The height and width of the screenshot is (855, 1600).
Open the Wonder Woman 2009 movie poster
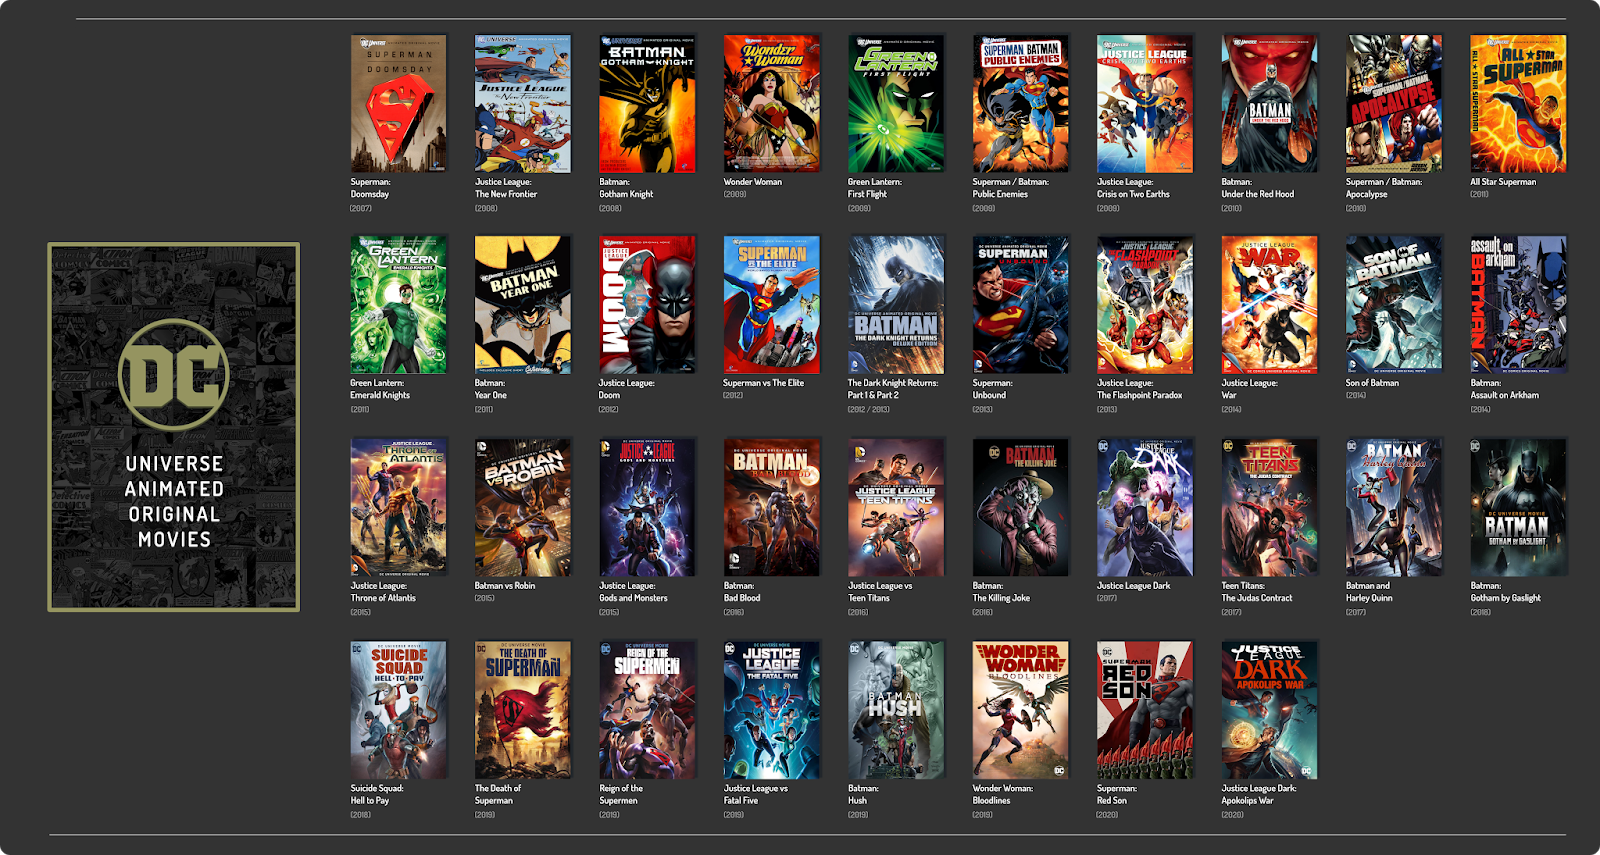click(x=771, y=104)
